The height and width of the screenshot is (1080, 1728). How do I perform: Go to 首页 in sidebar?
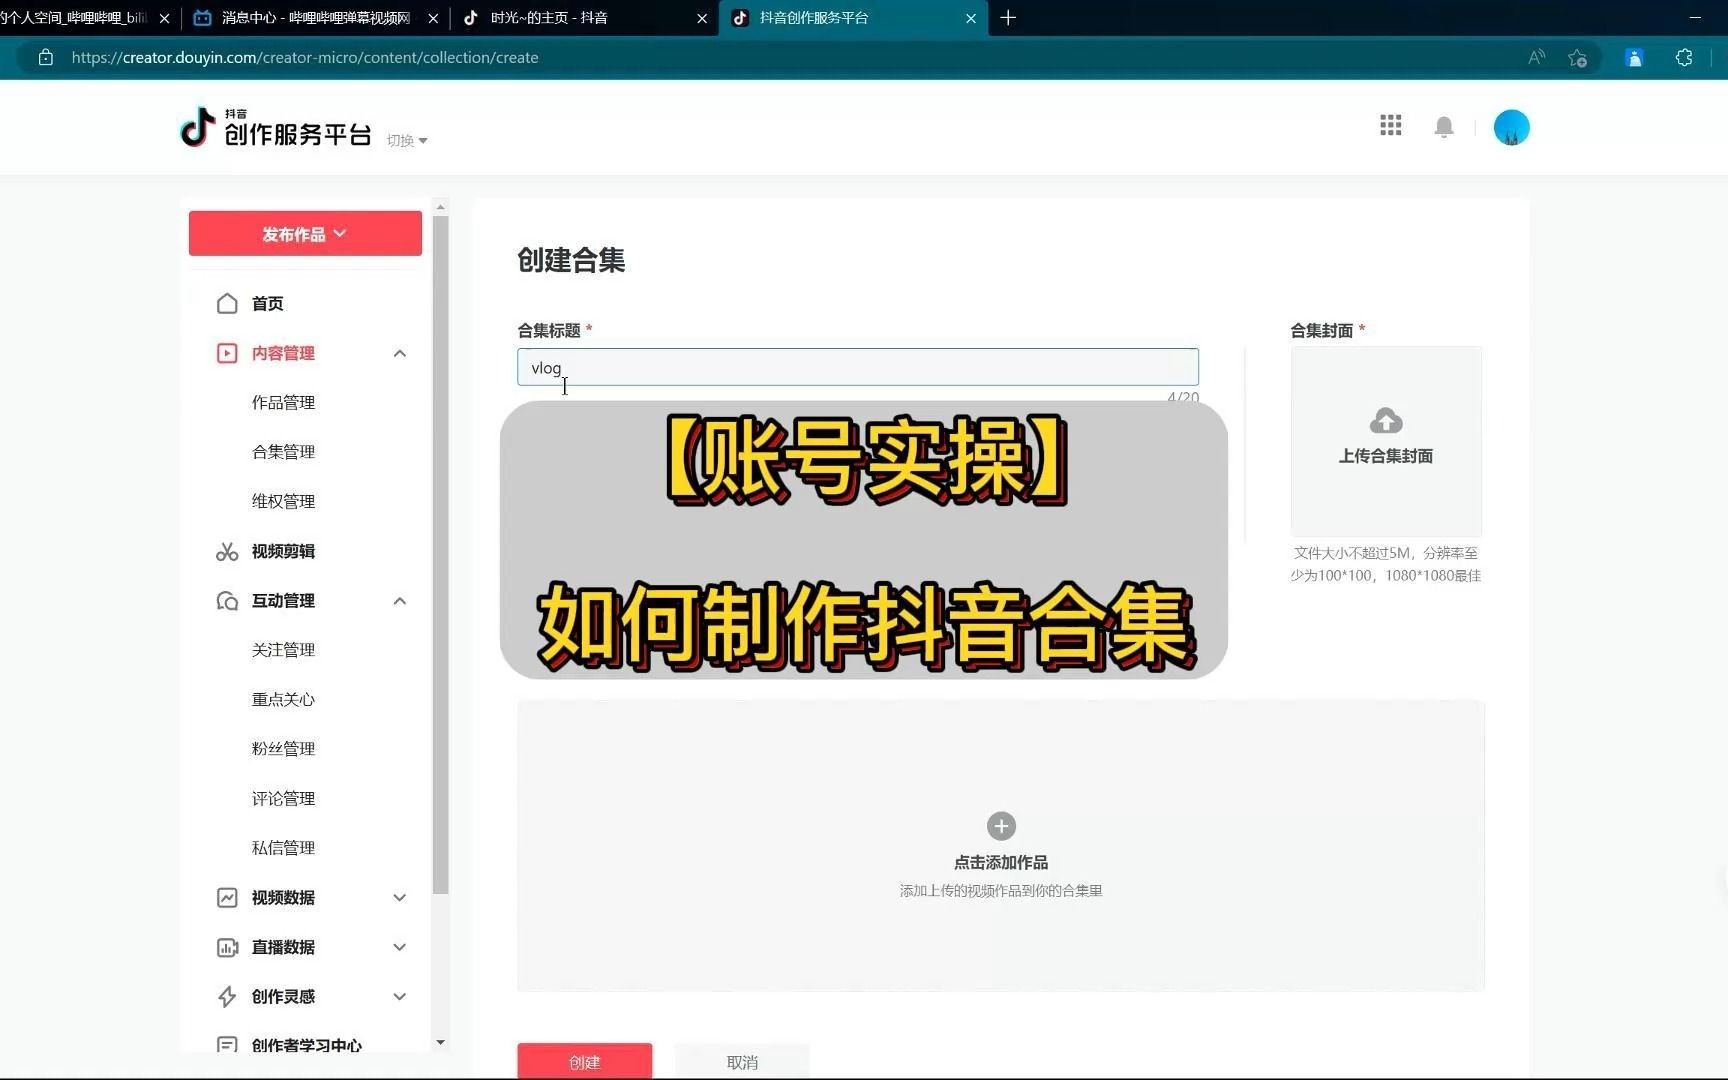pos(267,303)
